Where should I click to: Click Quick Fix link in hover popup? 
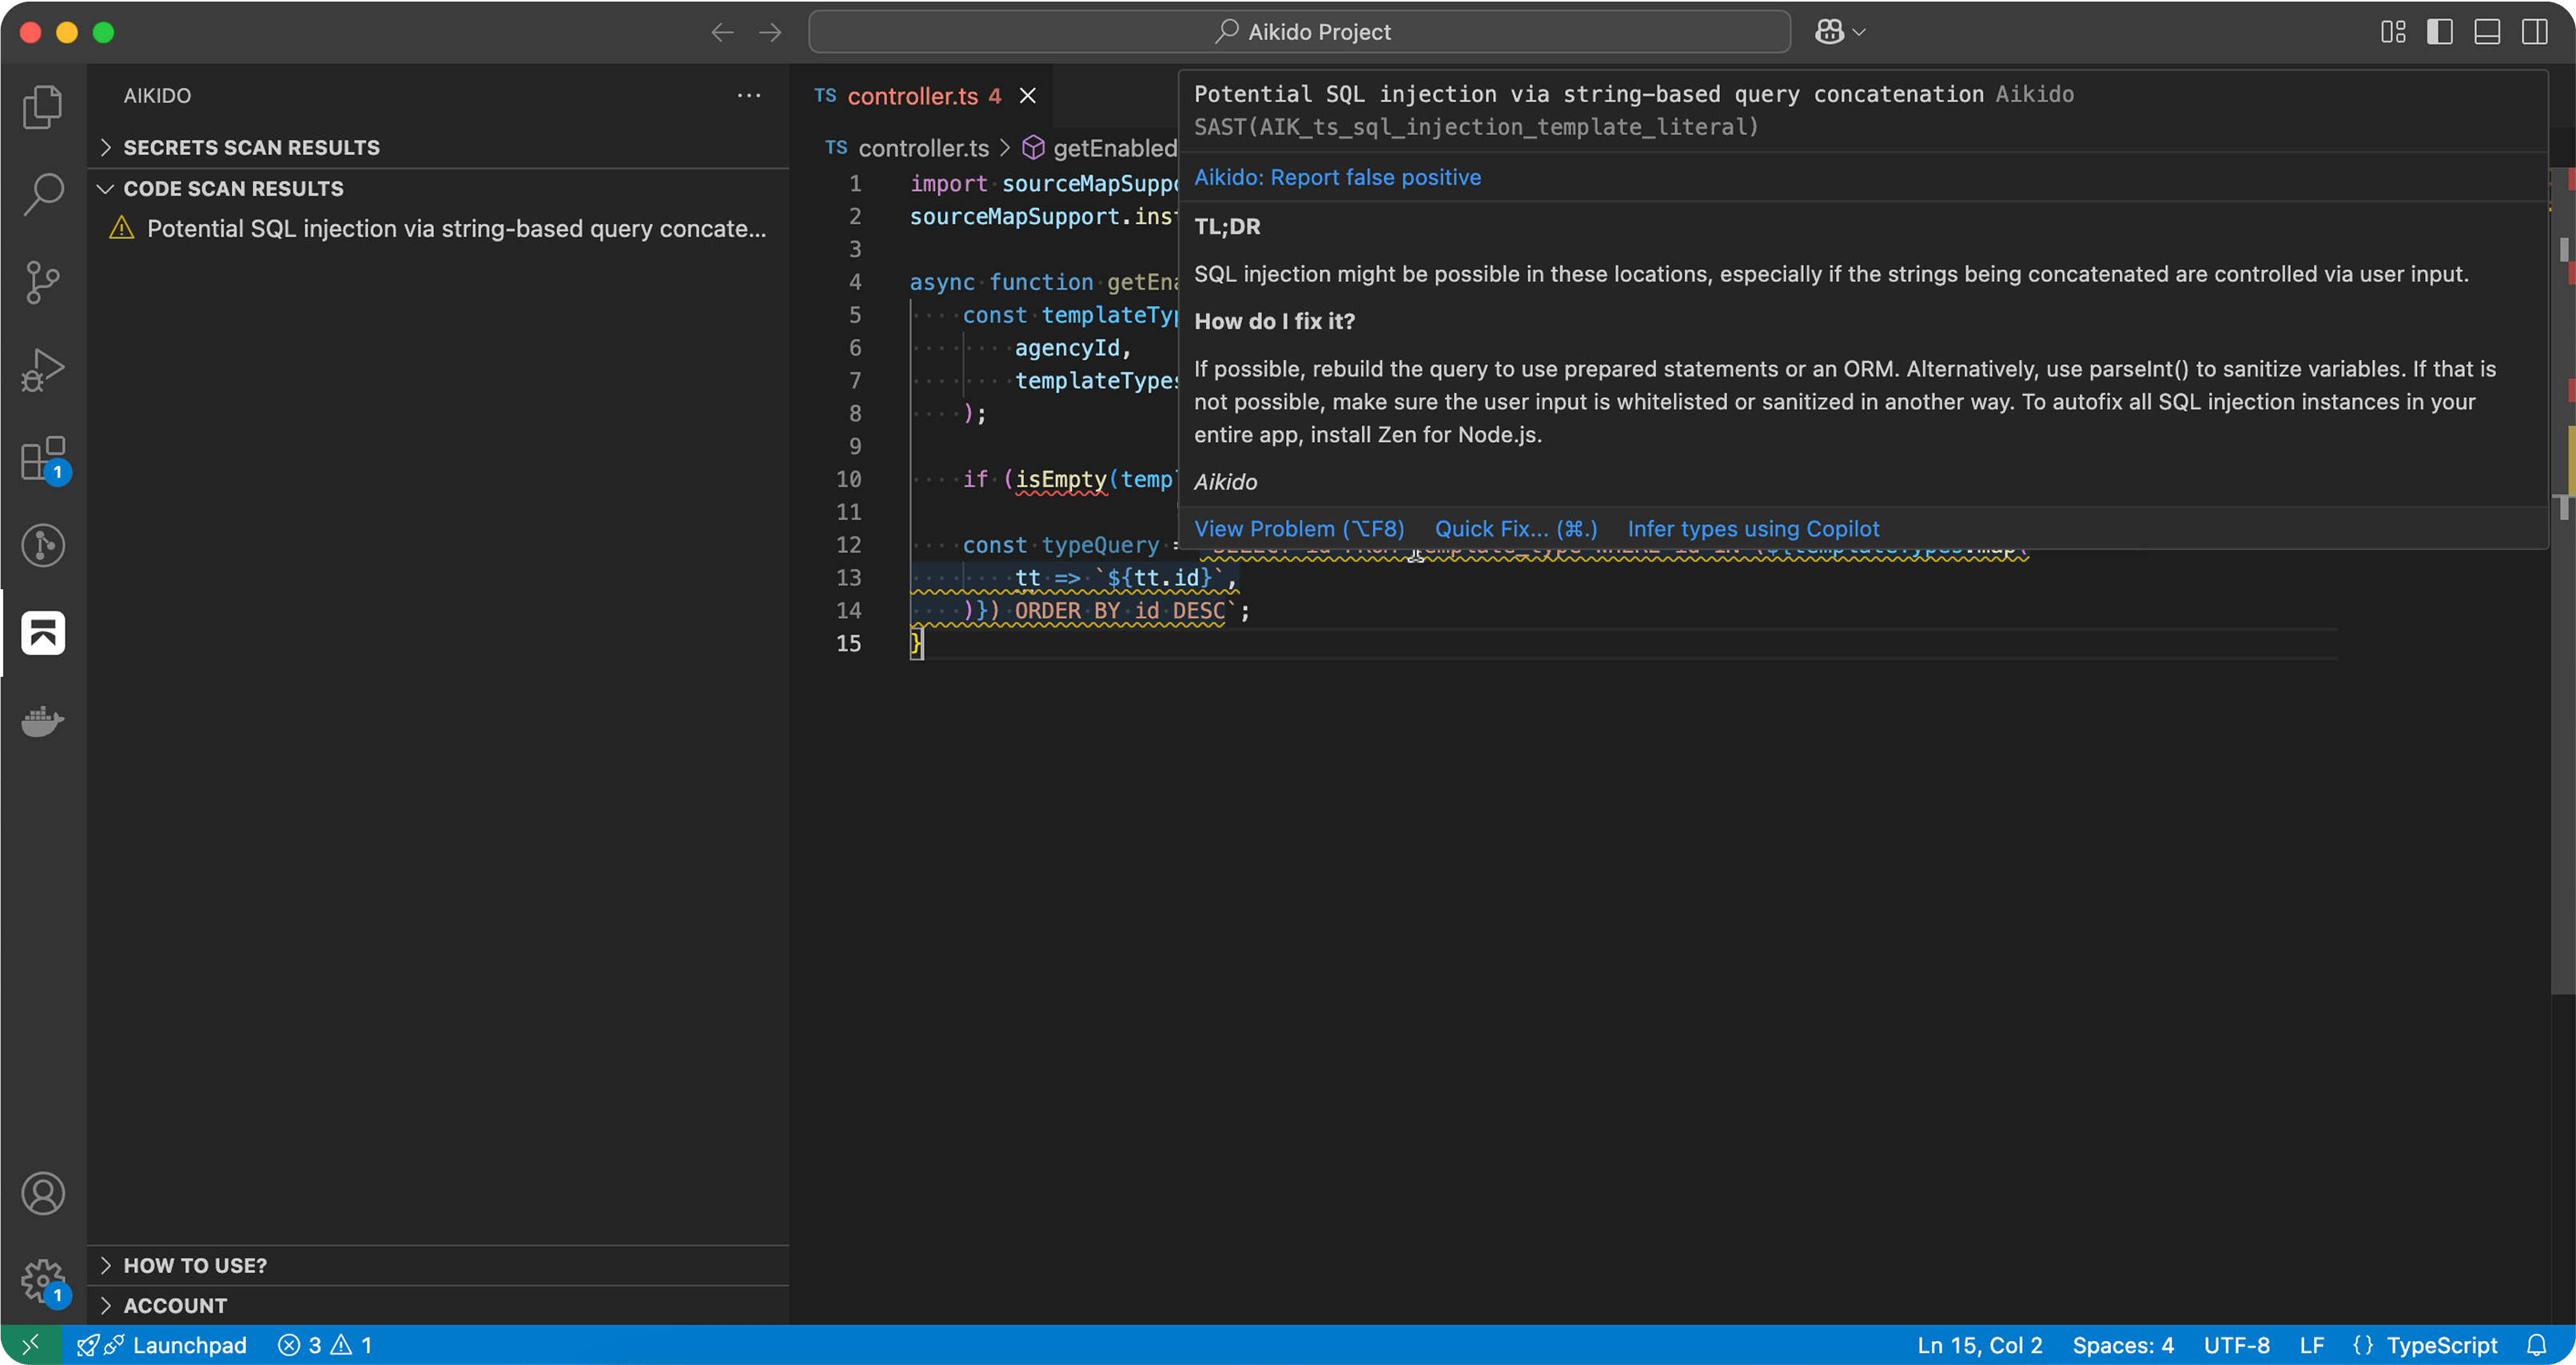click(1515, 529)
